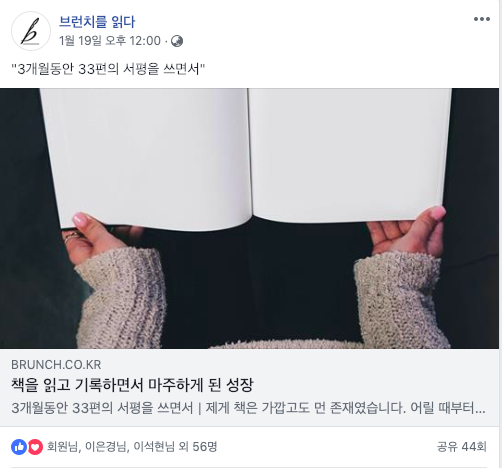Show reactions list from 회원님
The height and width of the screenshot is (468, 502).
coord(63,447)
